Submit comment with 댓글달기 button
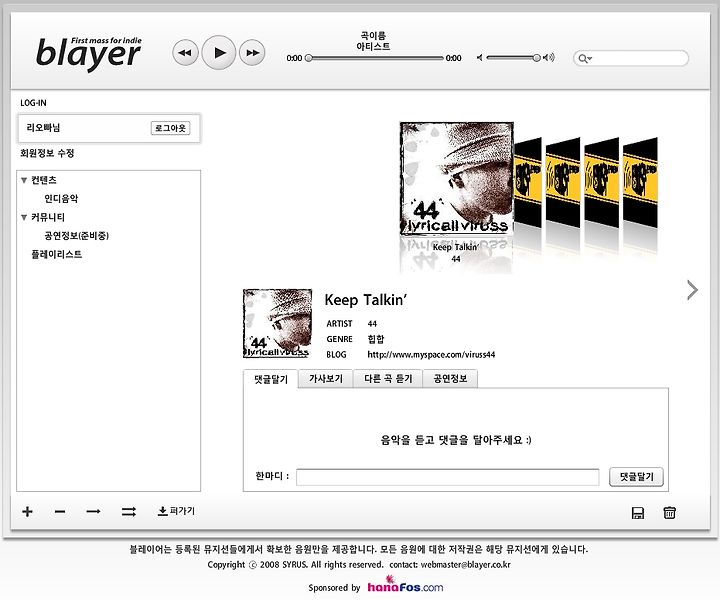 [x=636, y=477]
